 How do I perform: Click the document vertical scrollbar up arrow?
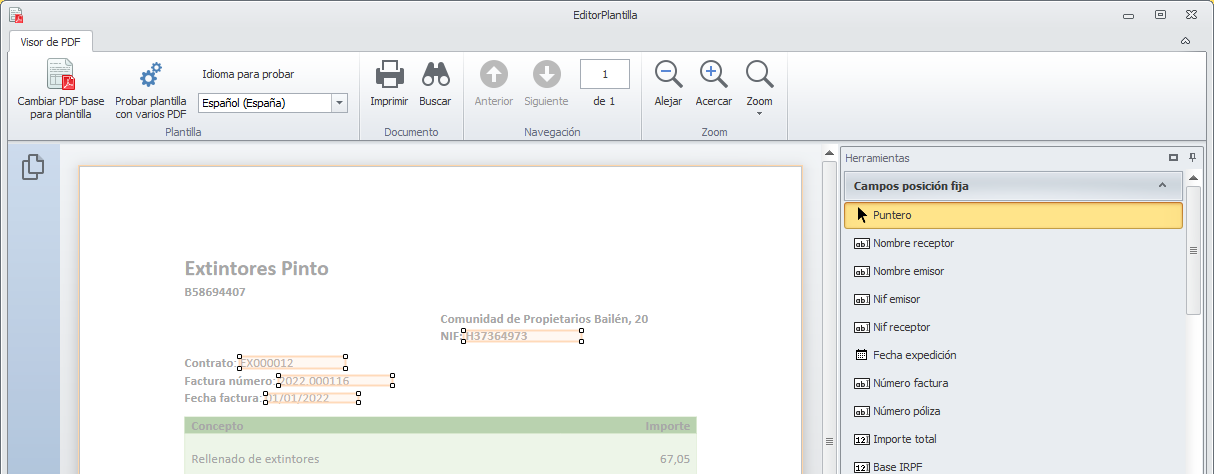(829, 153)
